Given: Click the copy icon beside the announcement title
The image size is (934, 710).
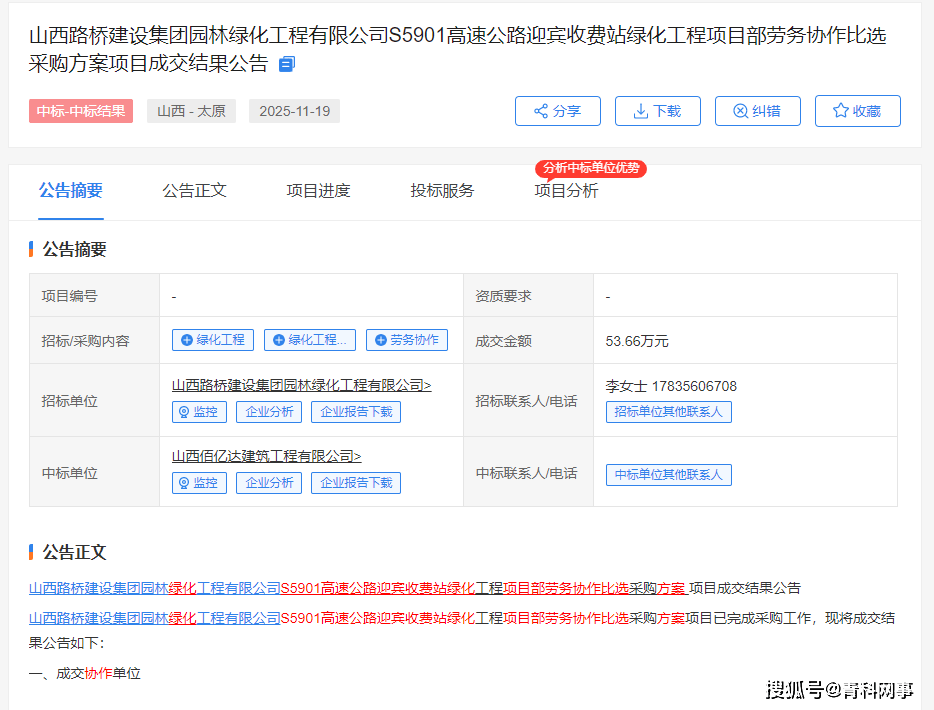Looking at the screenshot, I should tap(287, 64).
